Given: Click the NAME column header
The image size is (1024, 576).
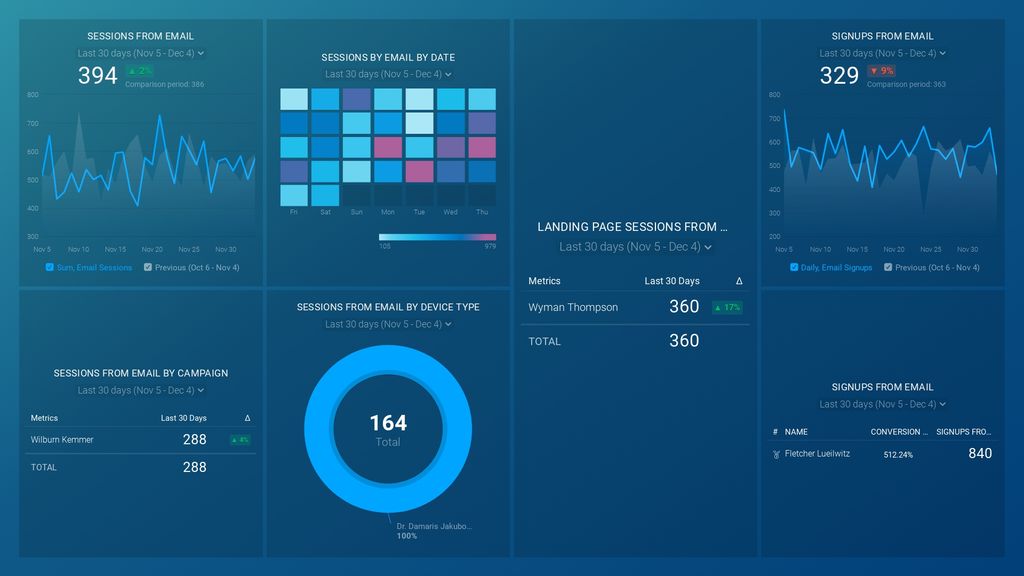Looking at the screenshot, I should coord(796,432).
